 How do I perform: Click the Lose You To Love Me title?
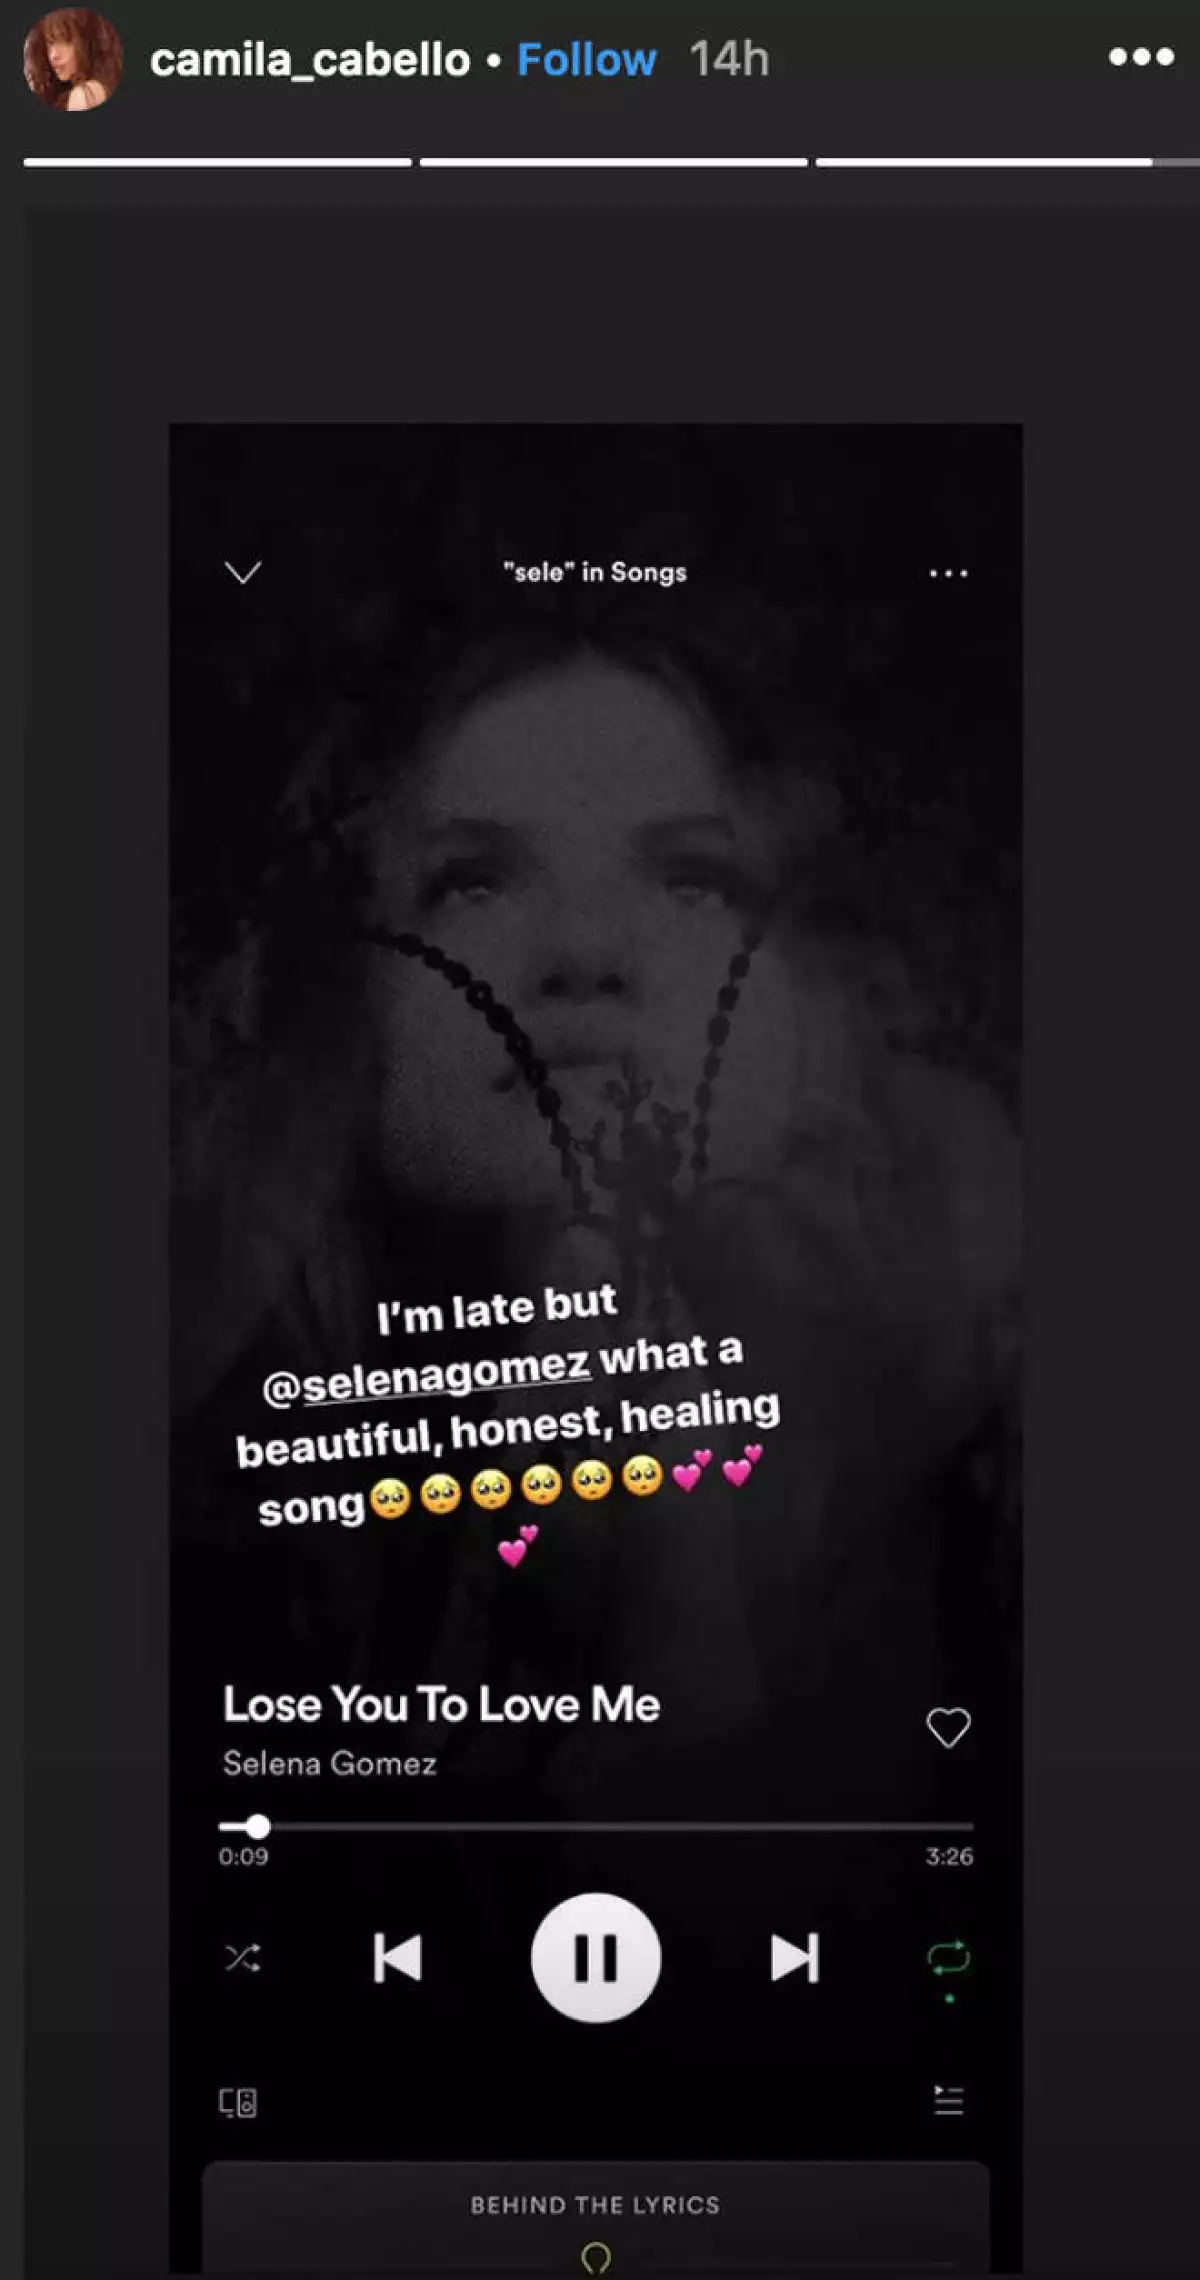point(441,1705)
